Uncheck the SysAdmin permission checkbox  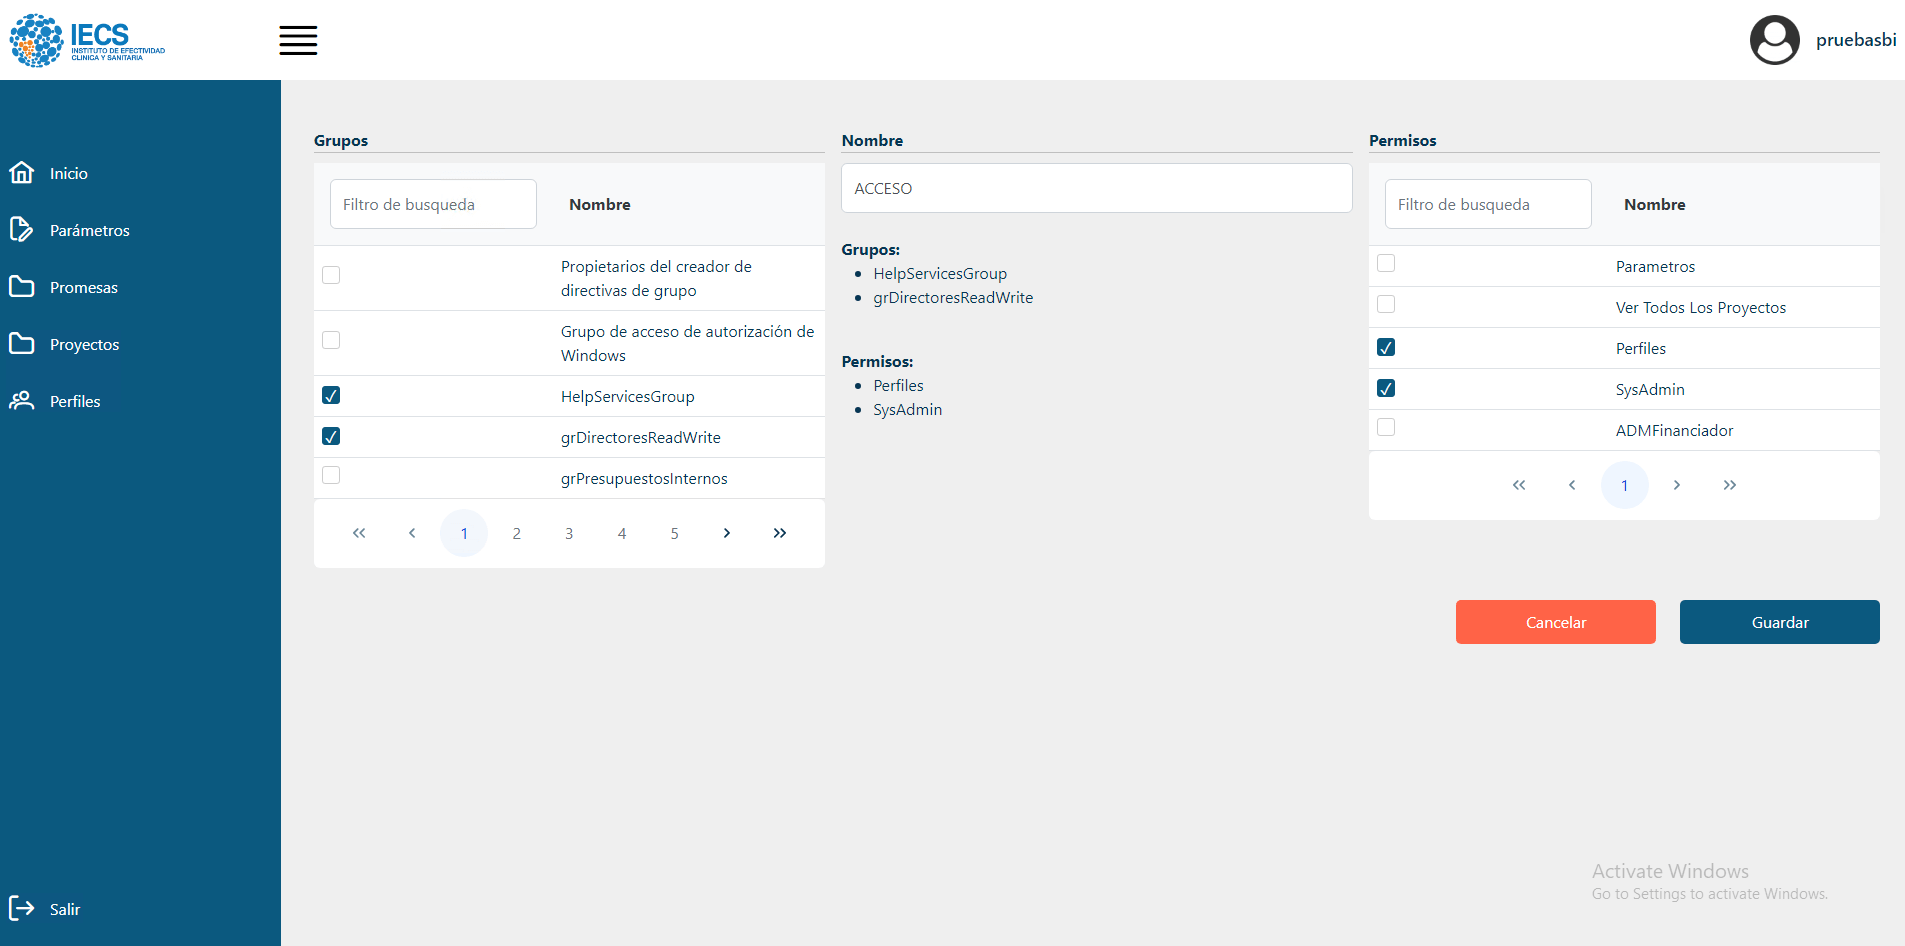pyautogui.click(x=1386, y=389)
